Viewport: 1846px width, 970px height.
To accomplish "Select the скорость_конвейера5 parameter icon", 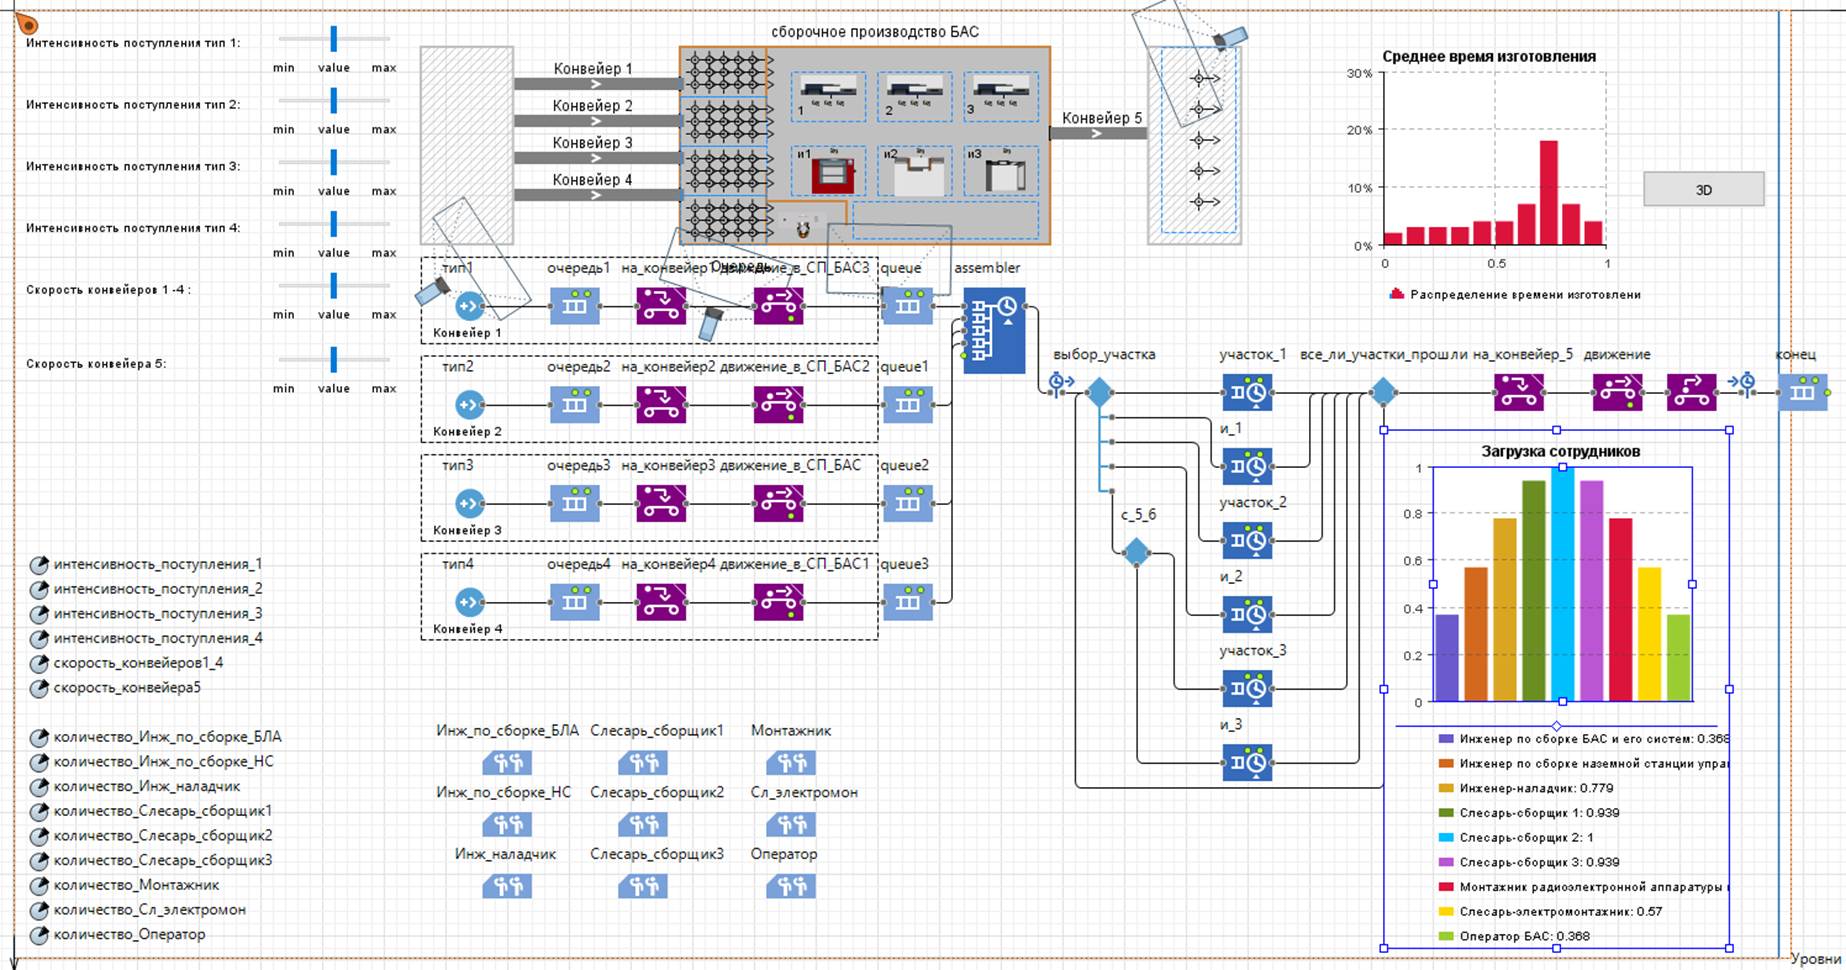I will (x=39, y=689).
